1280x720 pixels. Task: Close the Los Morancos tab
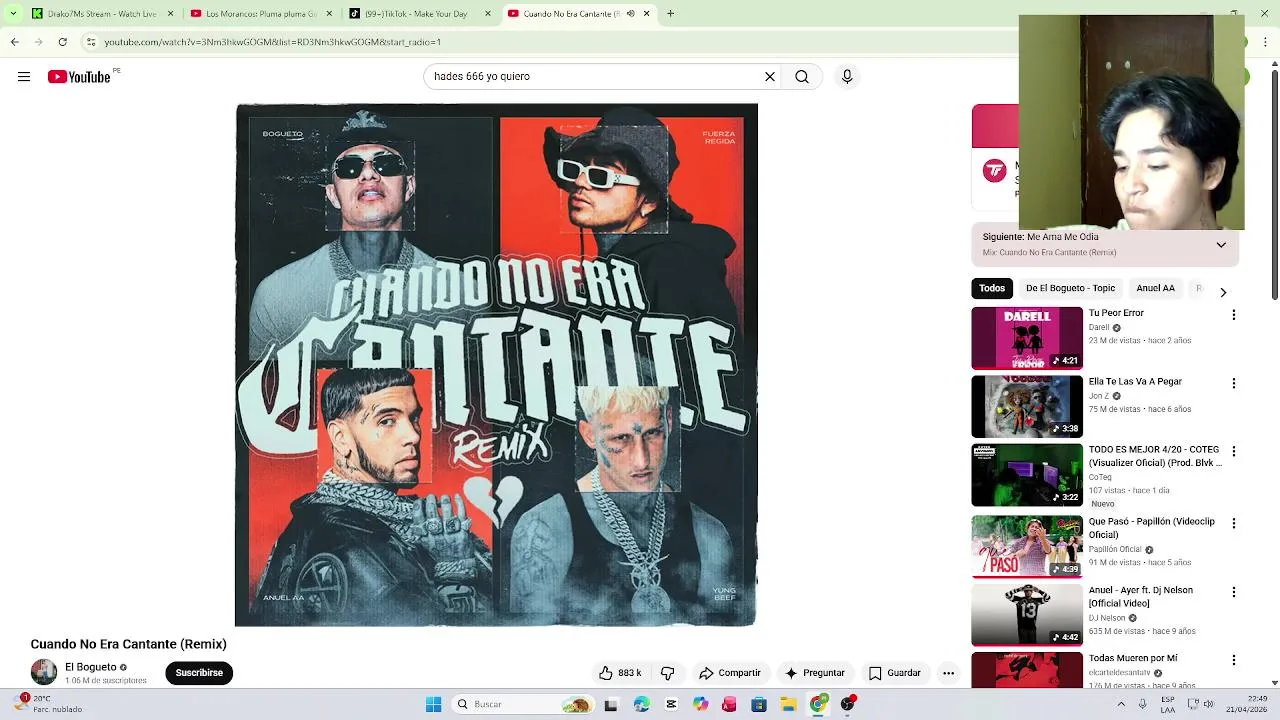[329, 14]
